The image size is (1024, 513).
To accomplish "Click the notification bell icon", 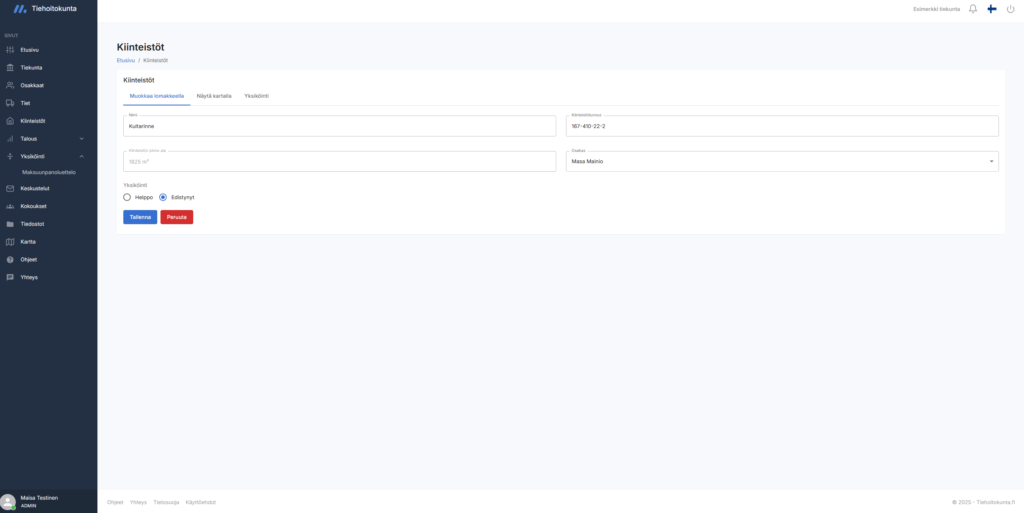I will click(973, 9).
